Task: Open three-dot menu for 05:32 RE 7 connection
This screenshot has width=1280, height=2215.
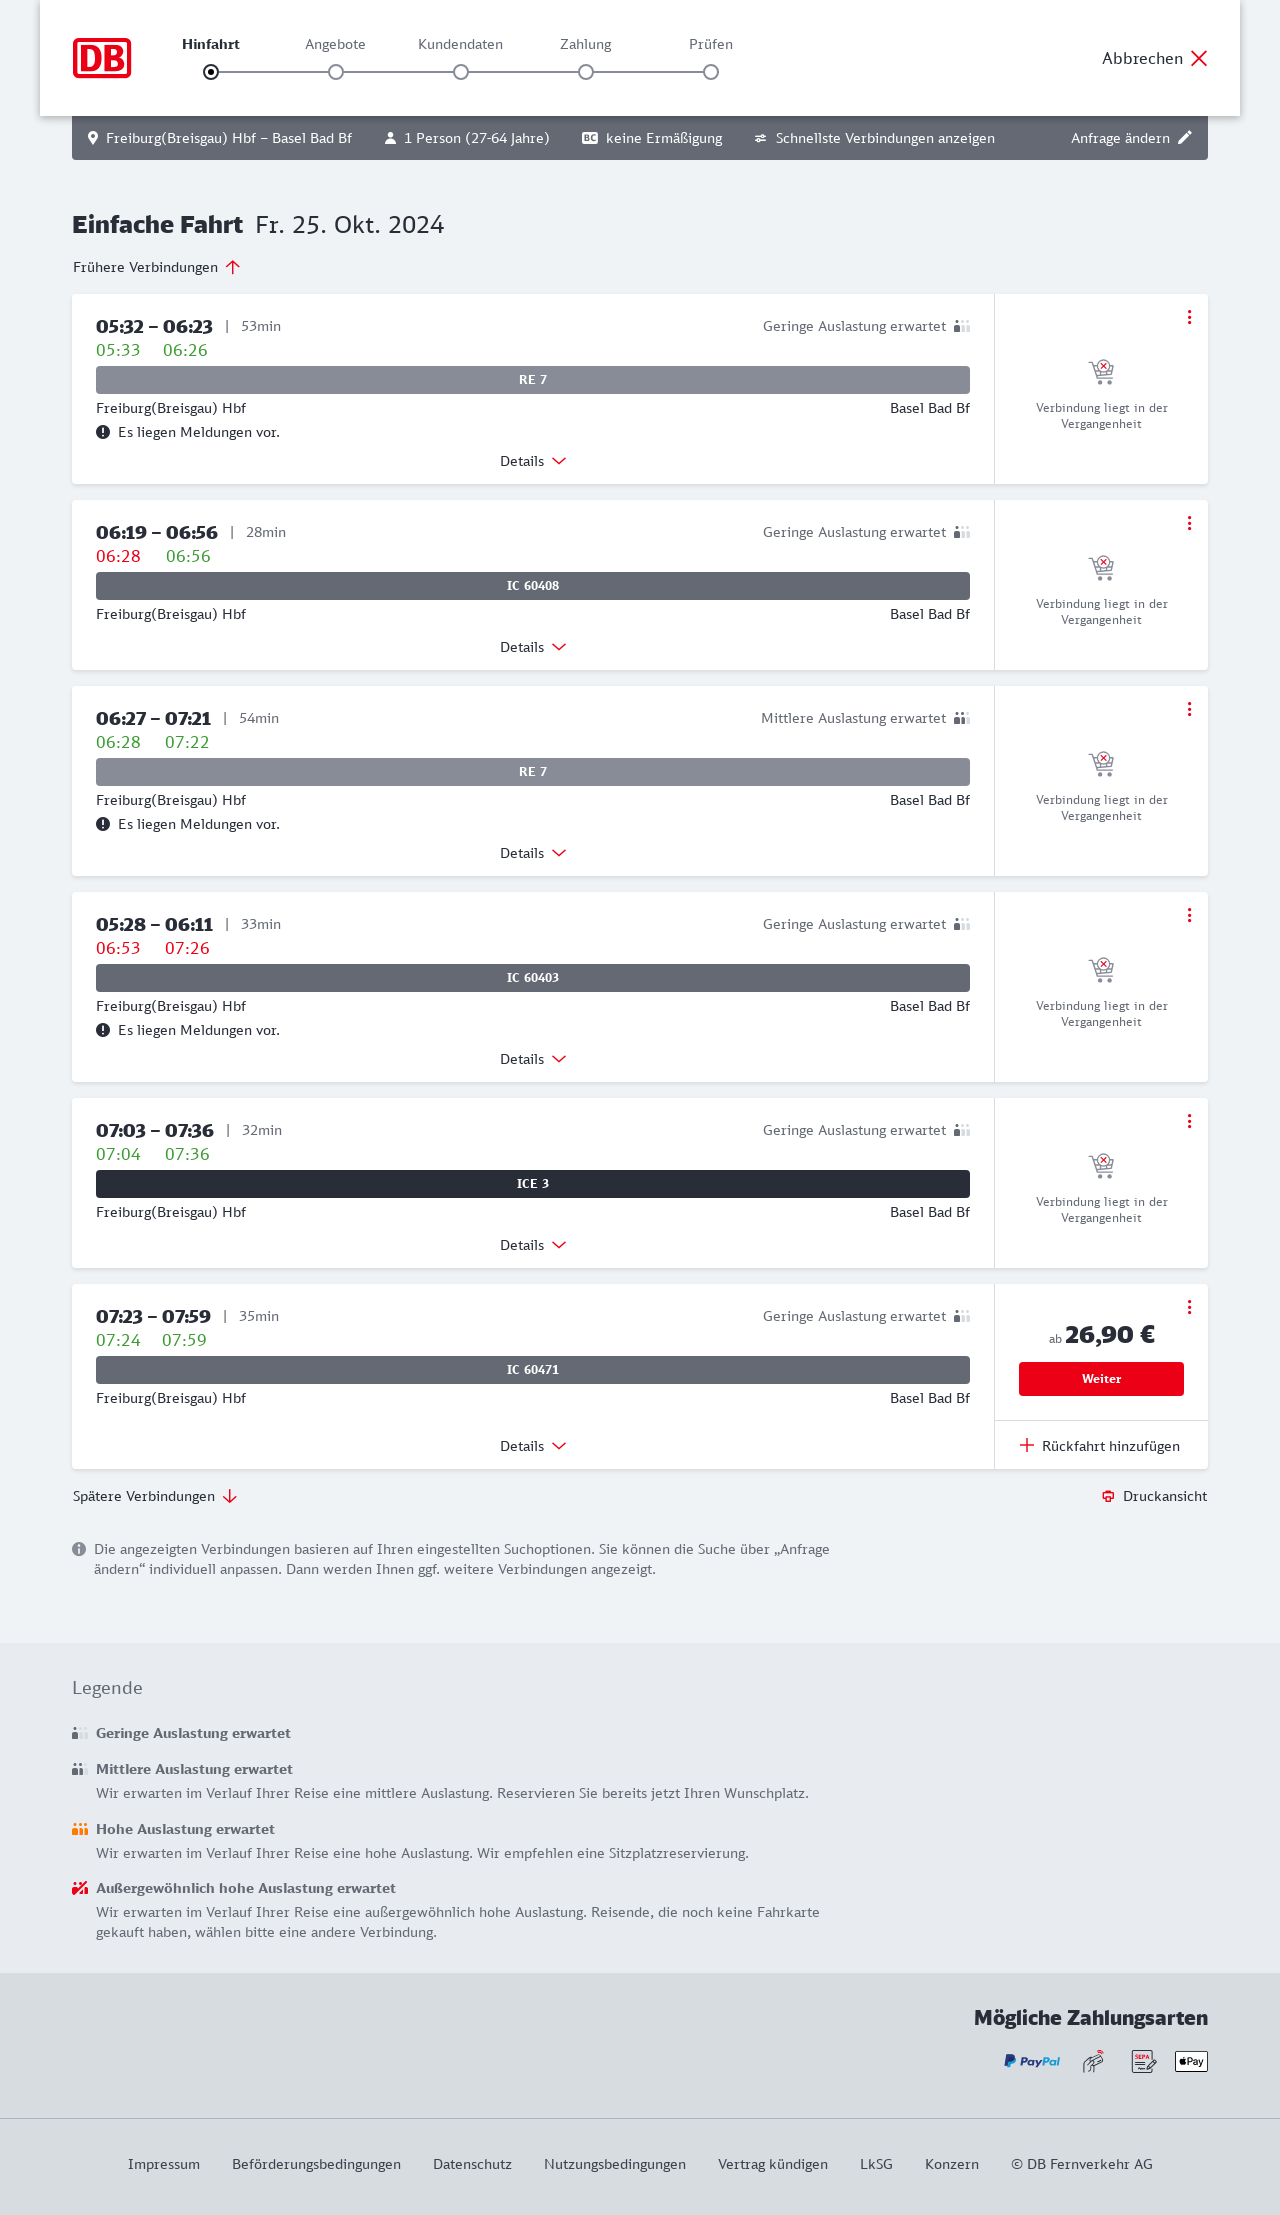Action: (x=1189, y=317)
